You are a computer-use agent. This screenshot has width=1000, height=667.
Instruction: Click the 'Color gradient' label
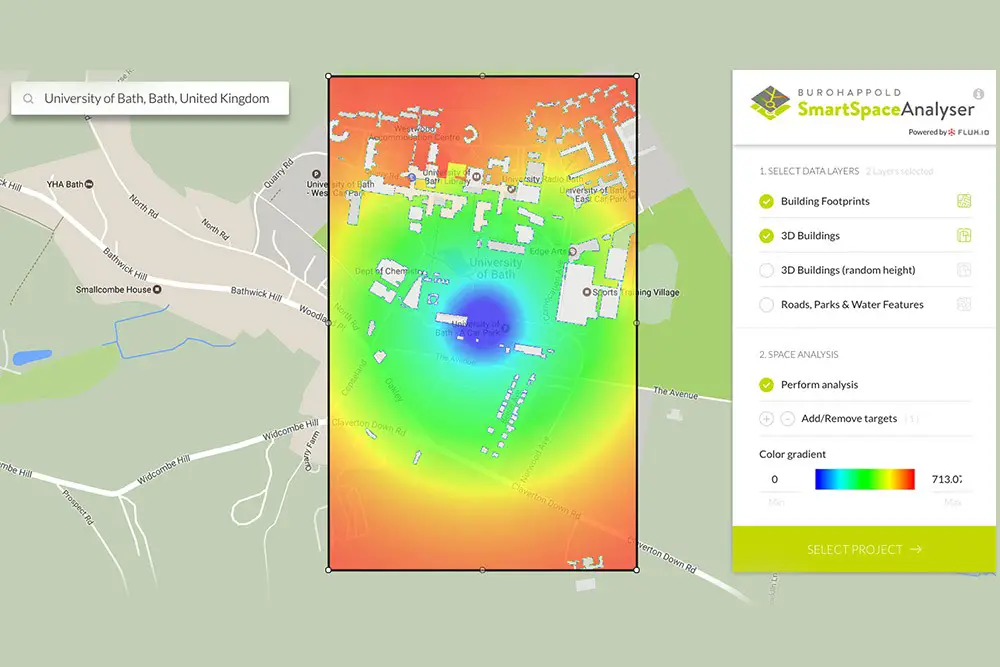pyautogui.click(x=792, y=454)
